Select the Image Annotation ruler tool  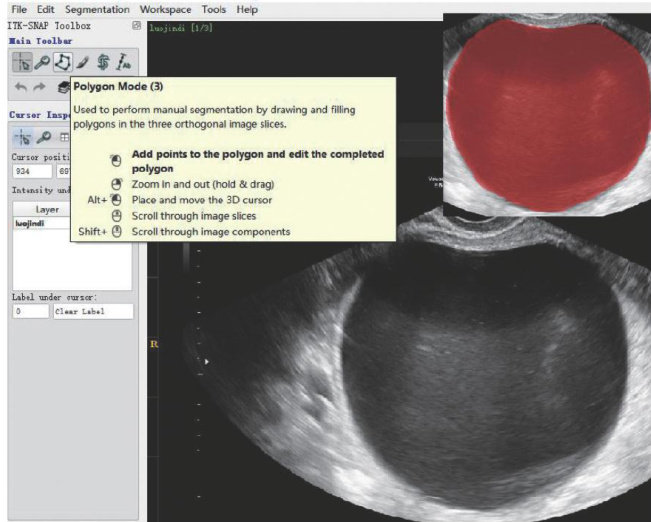[x=123, y=62]
